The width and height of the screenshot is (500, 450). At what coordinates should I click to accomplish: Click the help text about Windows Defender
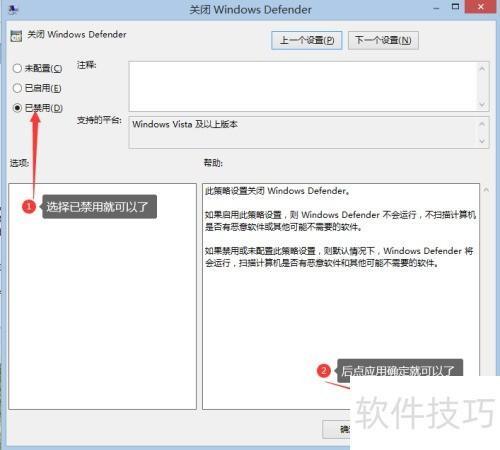[340, 227]
